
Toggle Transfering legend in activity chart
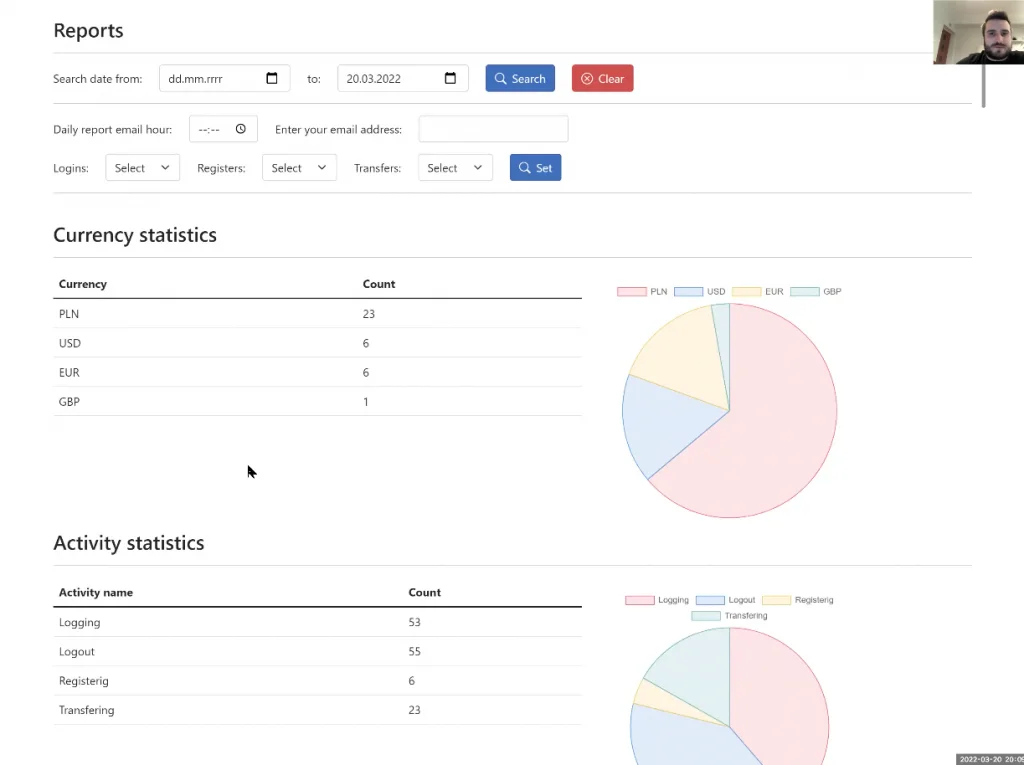[x=729, y=615]
